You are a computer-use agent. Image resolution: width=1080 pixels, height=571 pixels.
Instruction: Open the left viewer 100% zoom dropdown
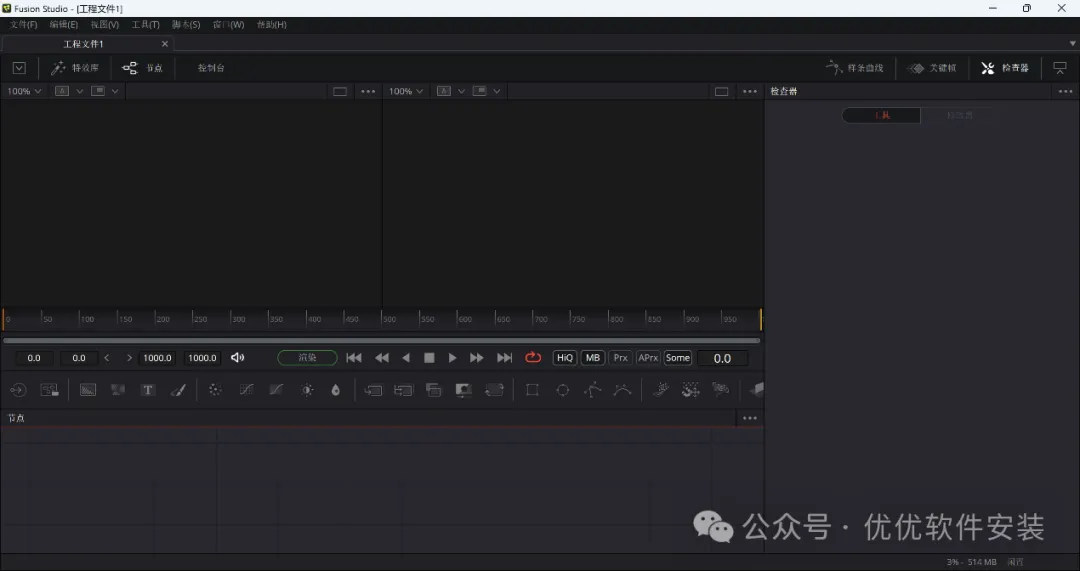(x=24, y=91)
